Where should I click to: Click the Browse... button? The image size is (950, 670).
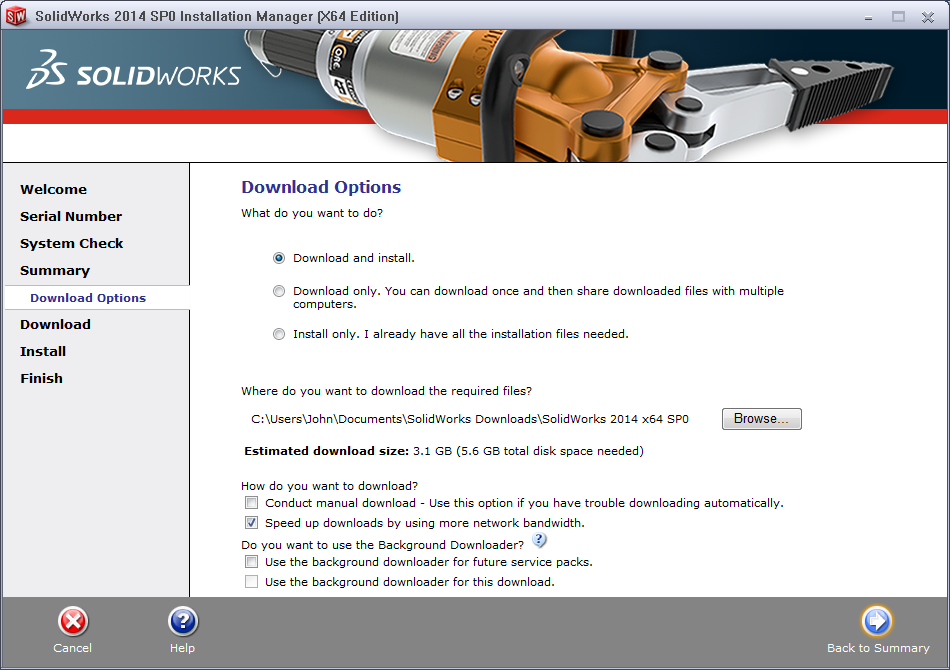click(x=762, y=419)
